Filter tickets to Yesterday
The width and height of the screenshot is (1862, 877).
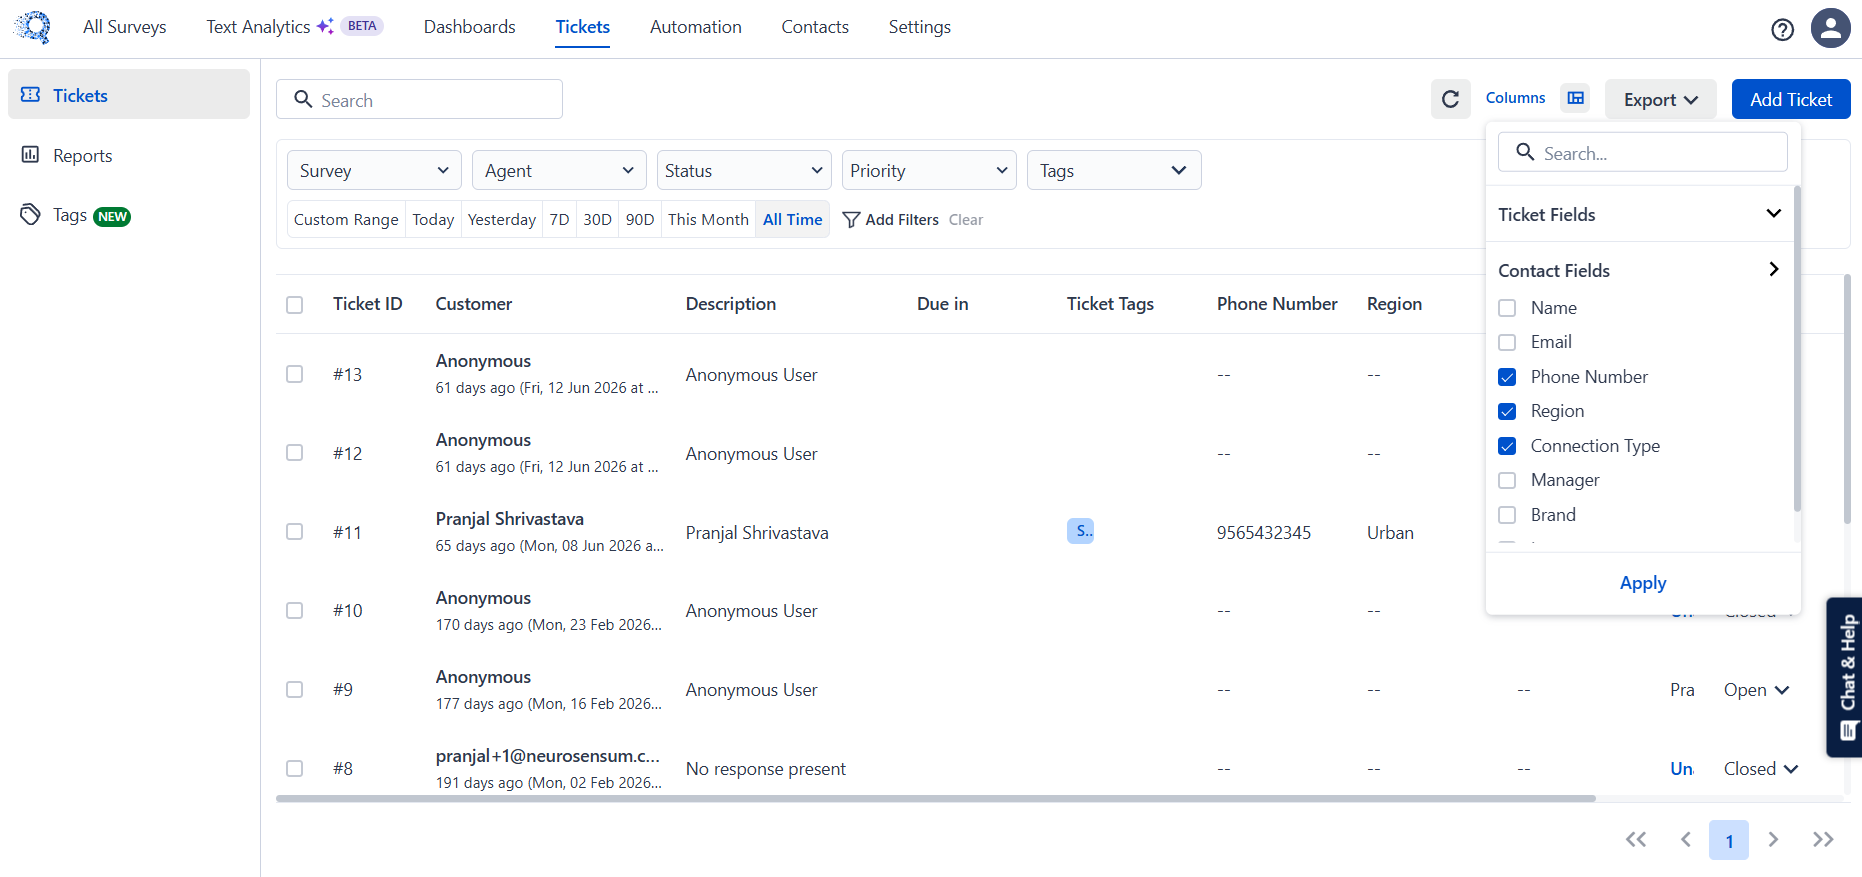point(502,220)
